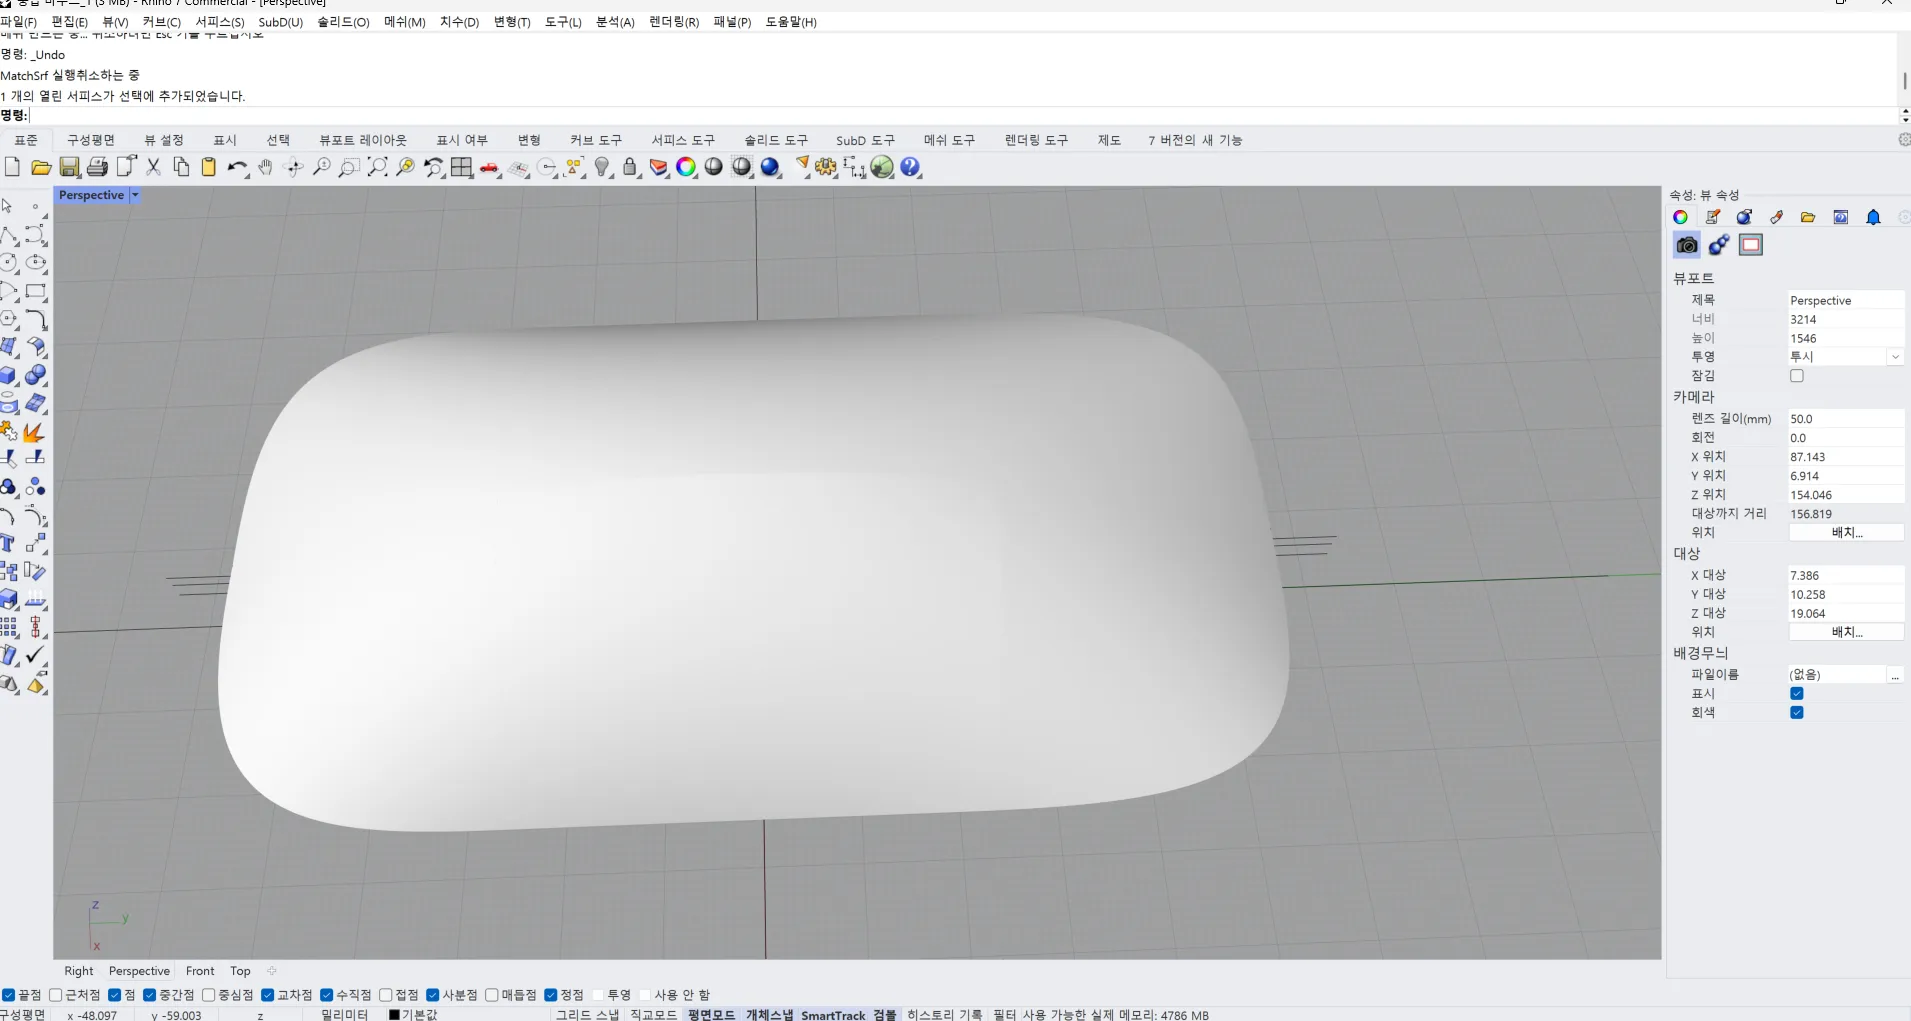1911x1021 pixels.
Task: Click the blue Render sphere icon
Action: [x=770, y=167]
